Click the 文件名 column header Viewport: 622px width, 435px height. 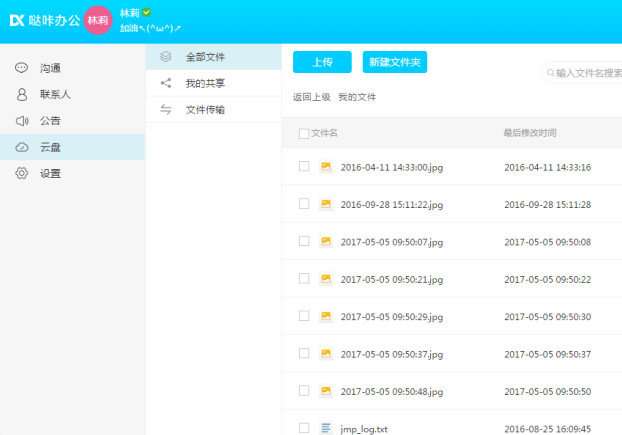click(x=324, y=133)
